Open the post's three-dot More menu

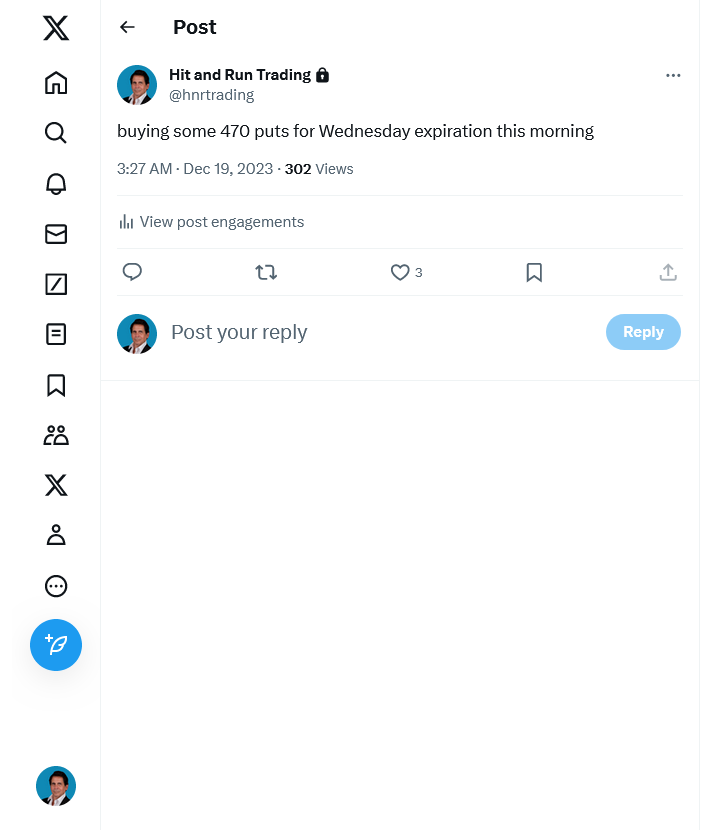point(673,75)
